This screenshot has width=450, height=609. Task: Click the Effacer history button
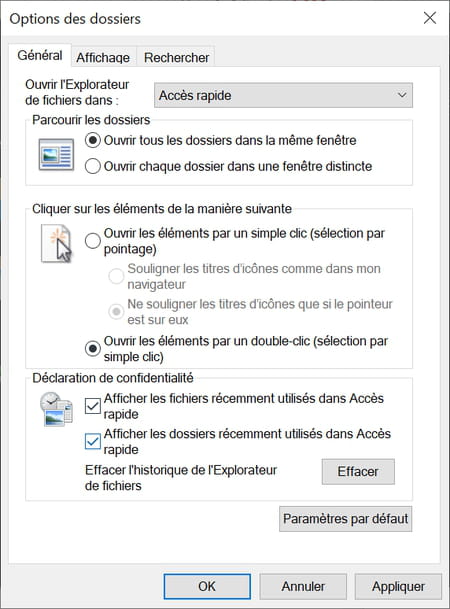click(x=358, y=472)
